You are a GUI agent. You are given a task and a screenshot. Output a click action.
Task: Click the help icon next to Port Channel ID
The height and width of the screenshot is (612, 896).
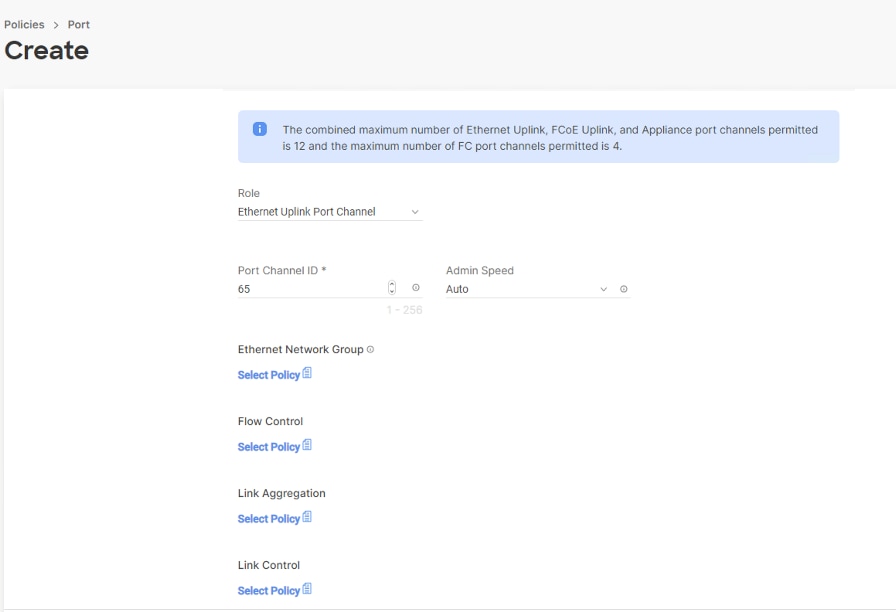pyautogui.click(x=415, y=287)
